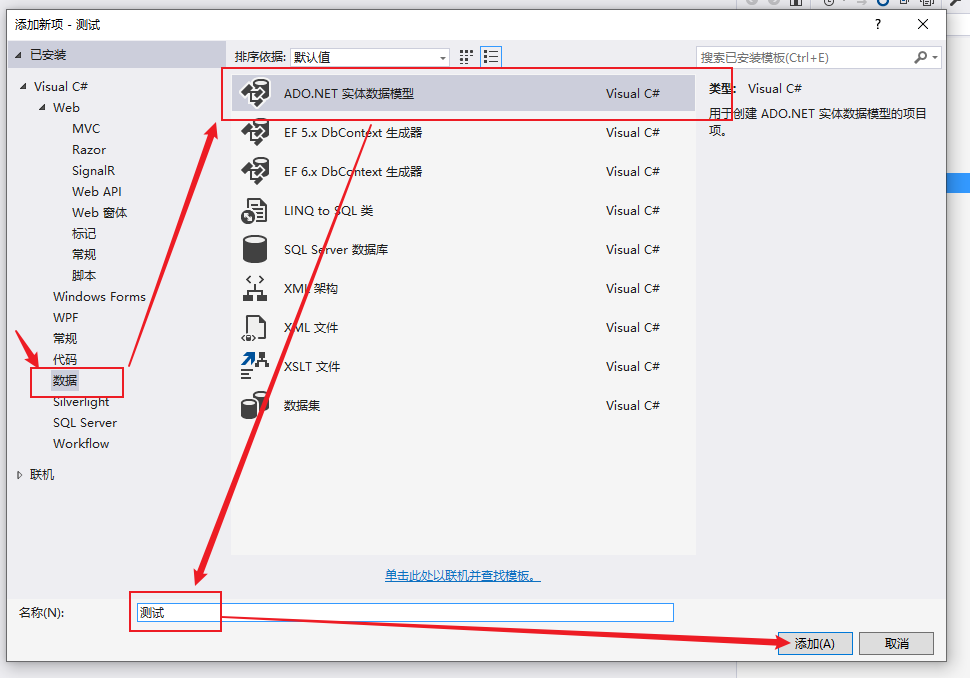
Task: Expand the 联机 section
Action: pos(19,475)
